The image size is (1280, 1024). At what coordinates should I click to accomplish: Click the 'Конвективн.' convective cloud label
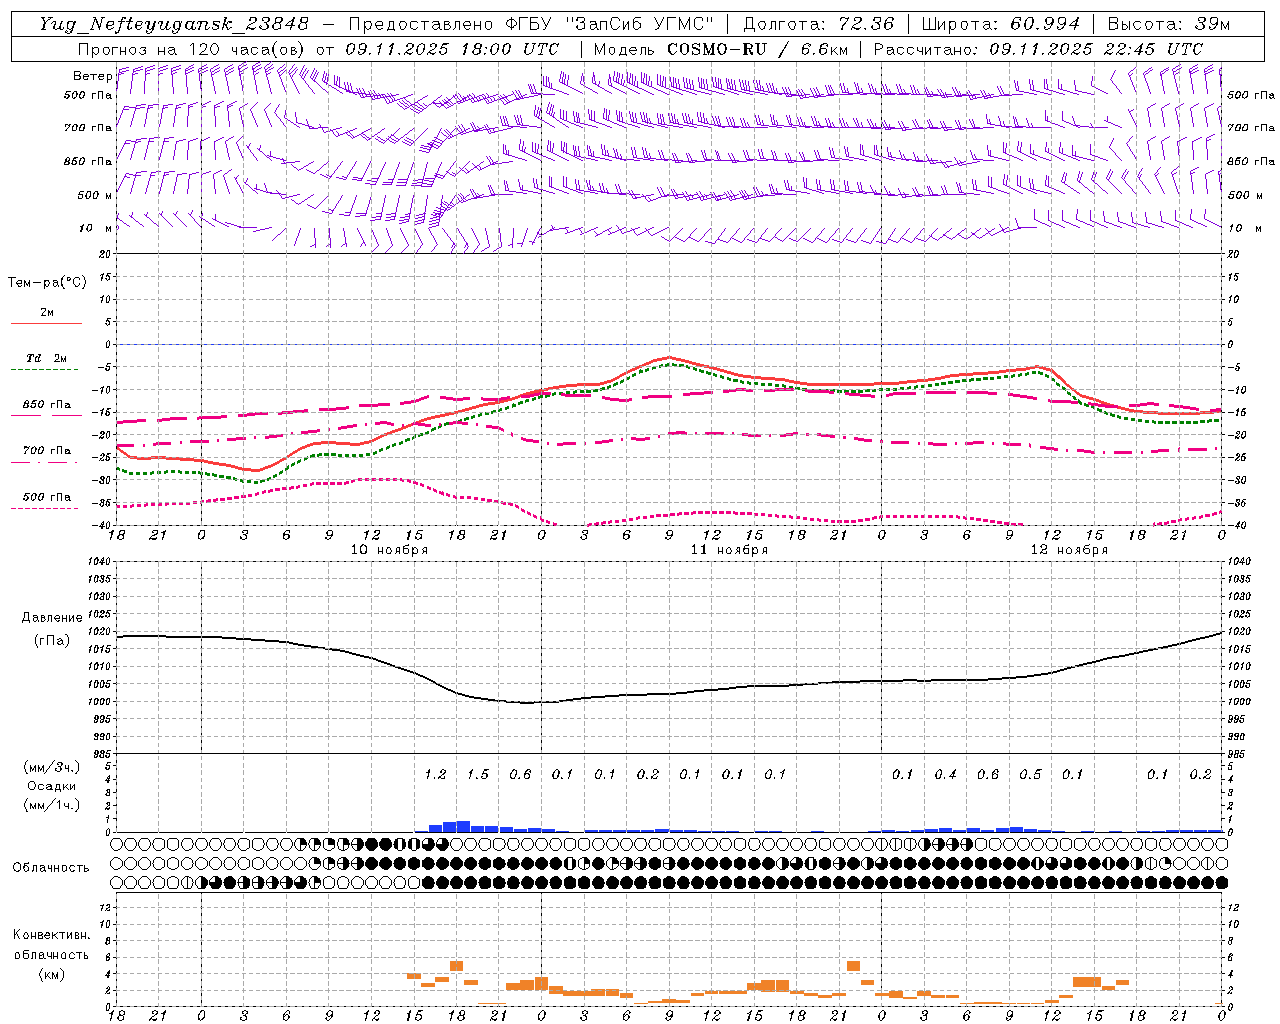point(51,935)
